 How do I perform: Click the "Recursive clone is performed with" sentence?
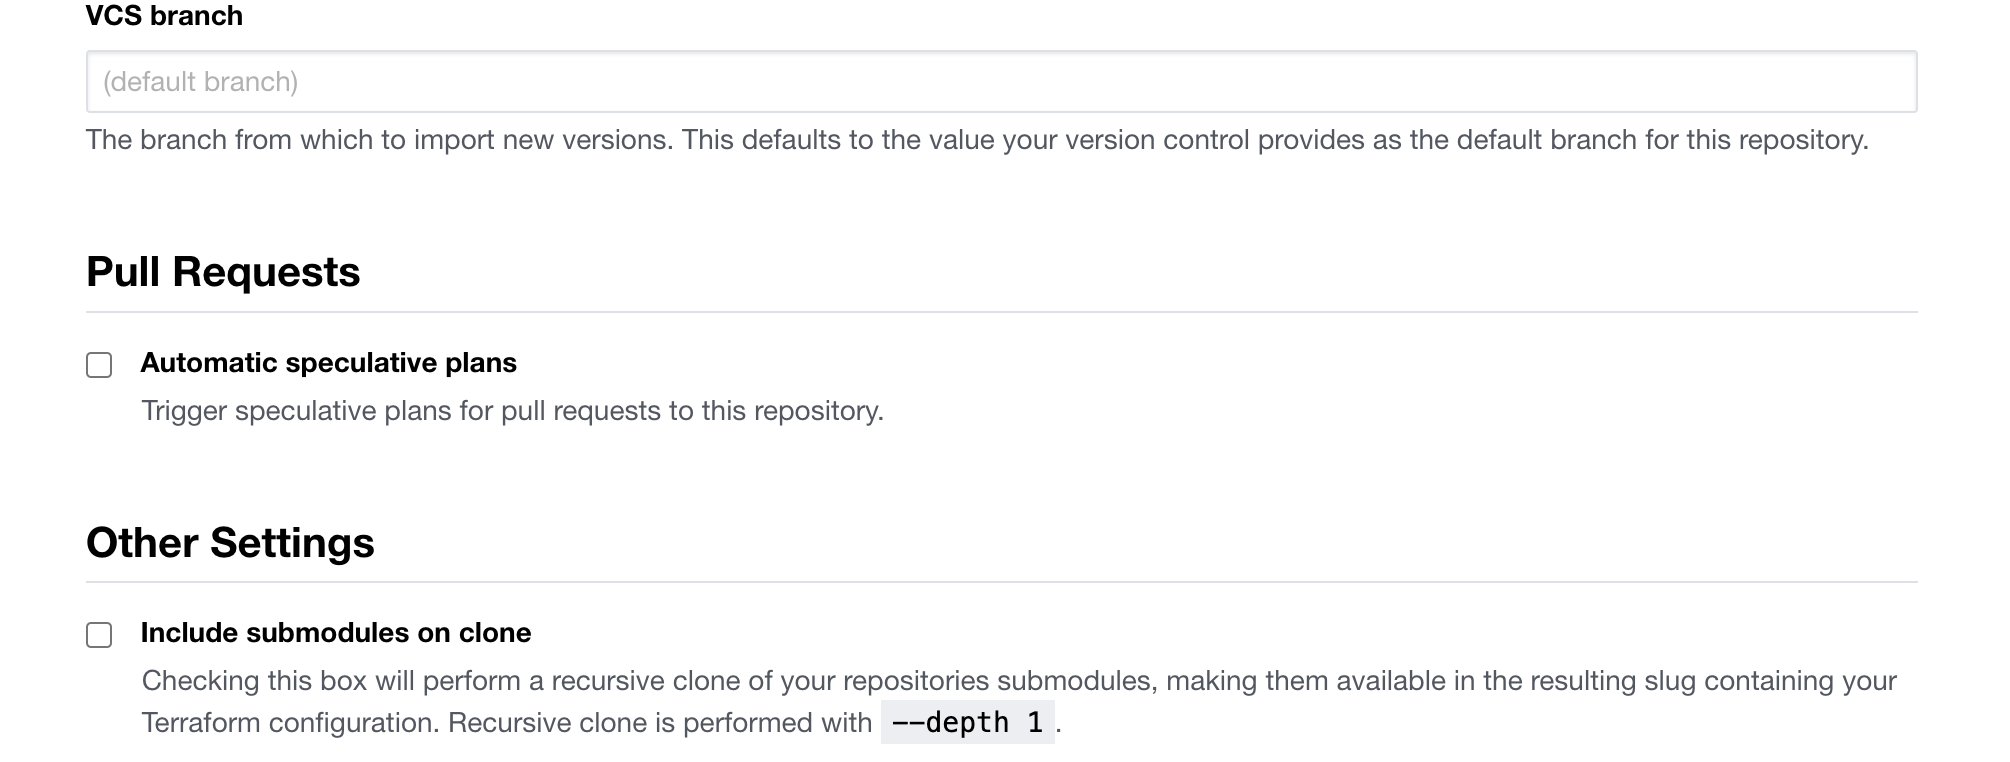click(660, 723)
